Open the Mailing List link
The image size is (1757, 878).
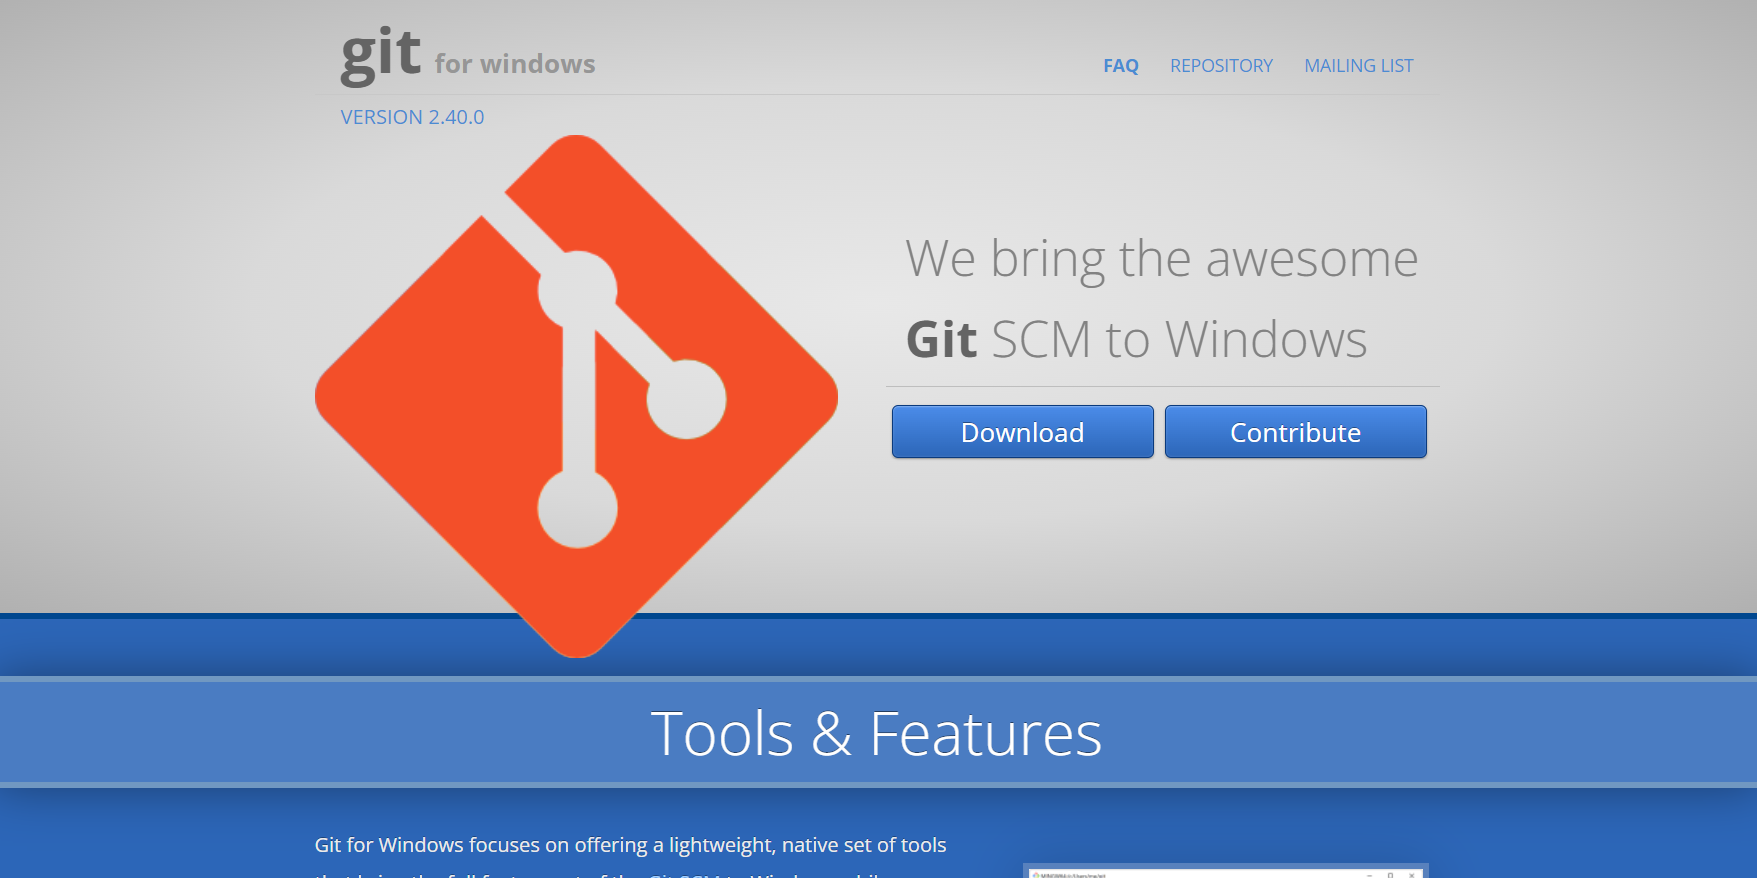click(x=1358, y=66)
